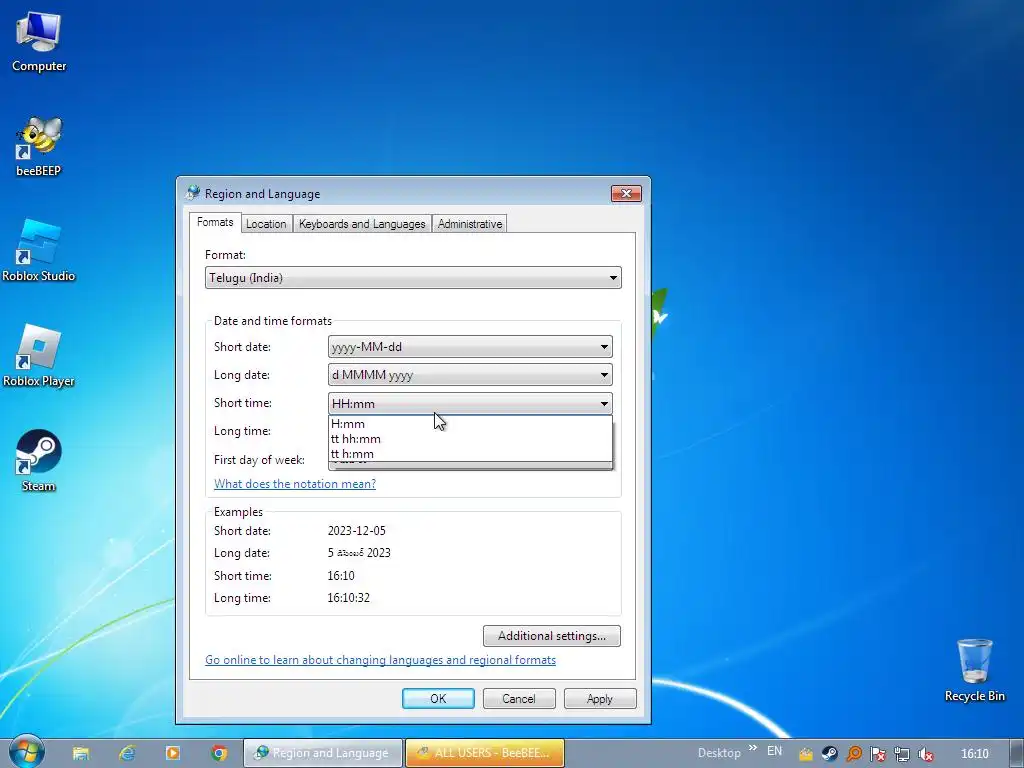Switch to the Administrative tab
The image size is (1024, 768).
470,224
